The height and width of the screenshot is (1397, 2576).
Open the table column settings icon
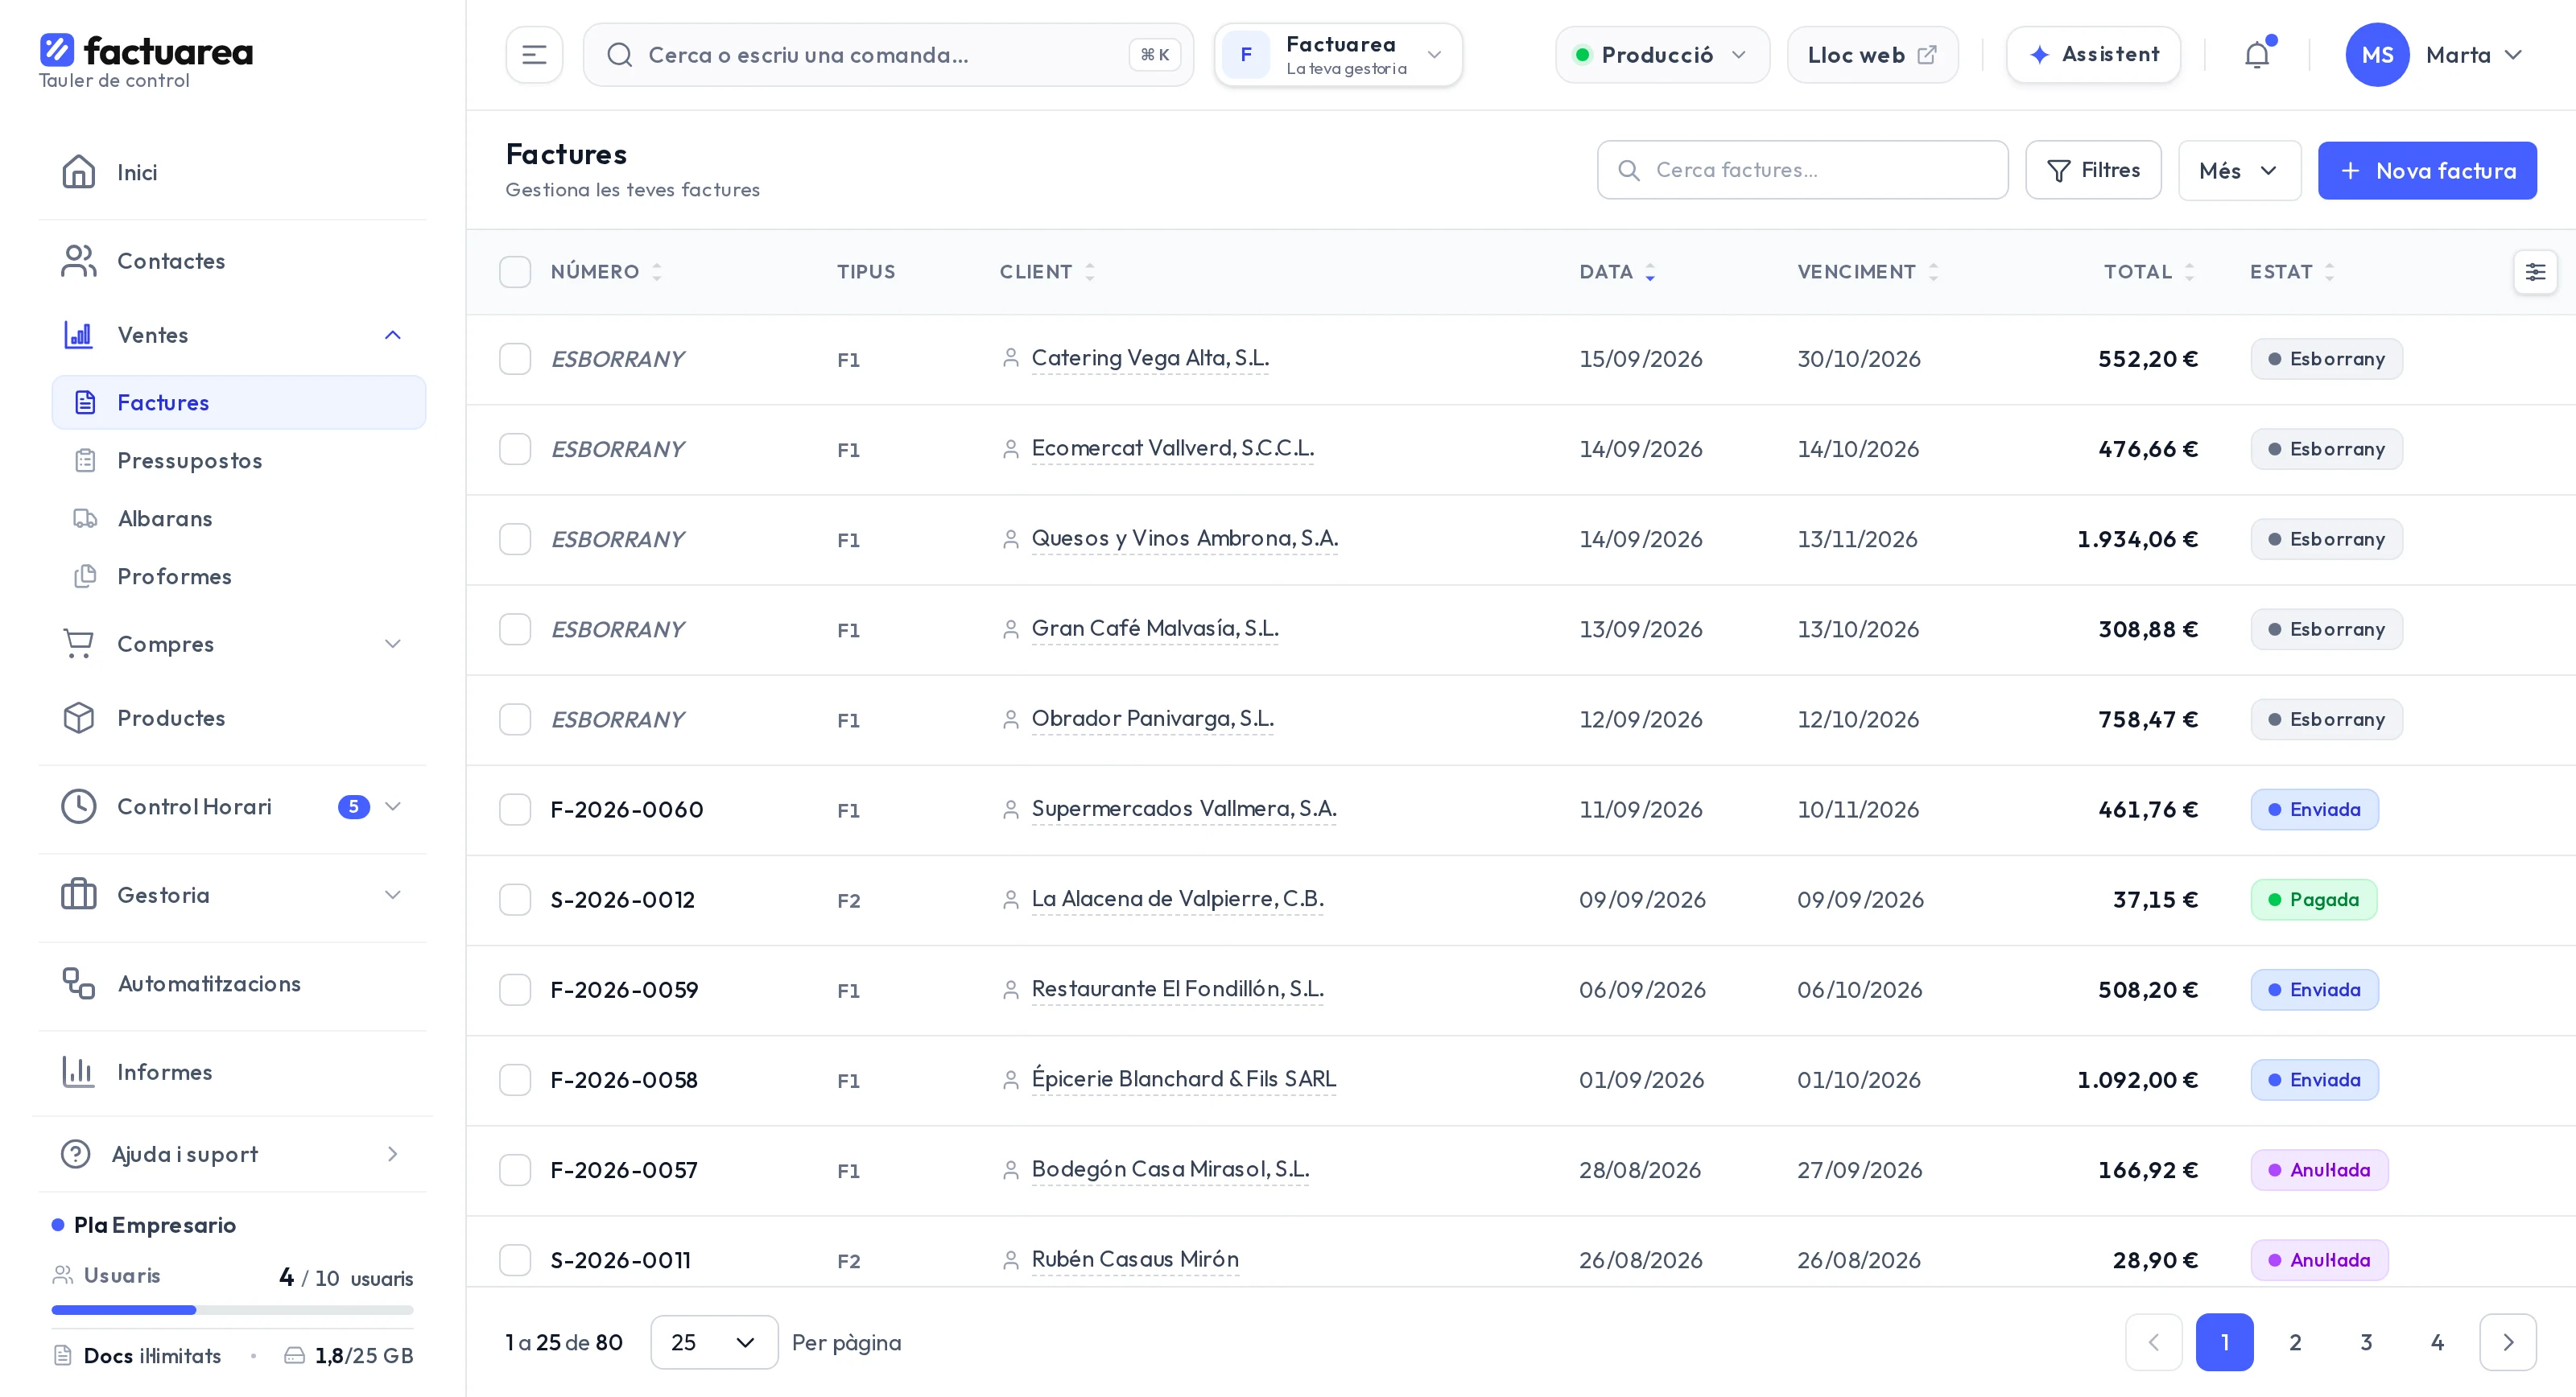(2535, 272)
